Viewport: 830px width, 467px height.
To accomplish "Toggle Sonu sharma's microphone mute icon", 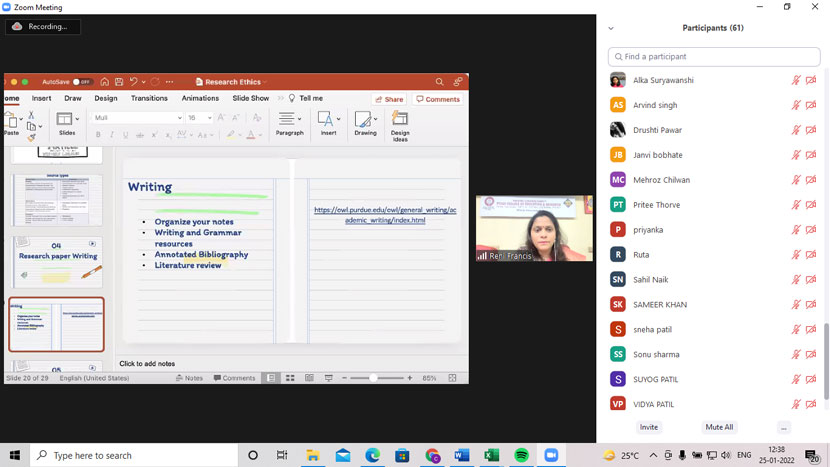I will click(796, 354).
